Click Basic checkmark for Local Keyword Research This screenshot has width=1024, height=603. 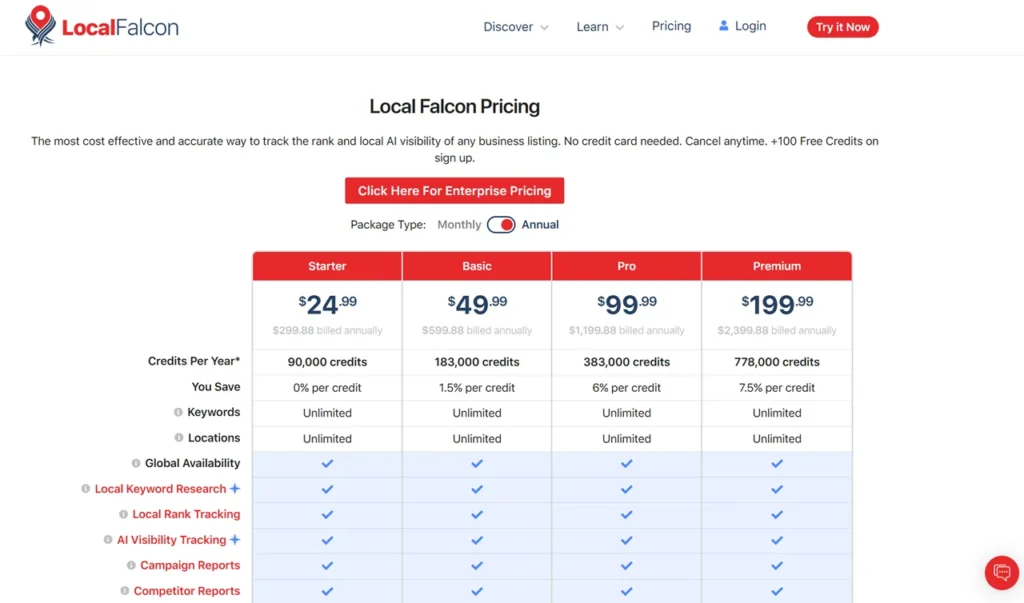pyautogui.click(x=477, y=489)
